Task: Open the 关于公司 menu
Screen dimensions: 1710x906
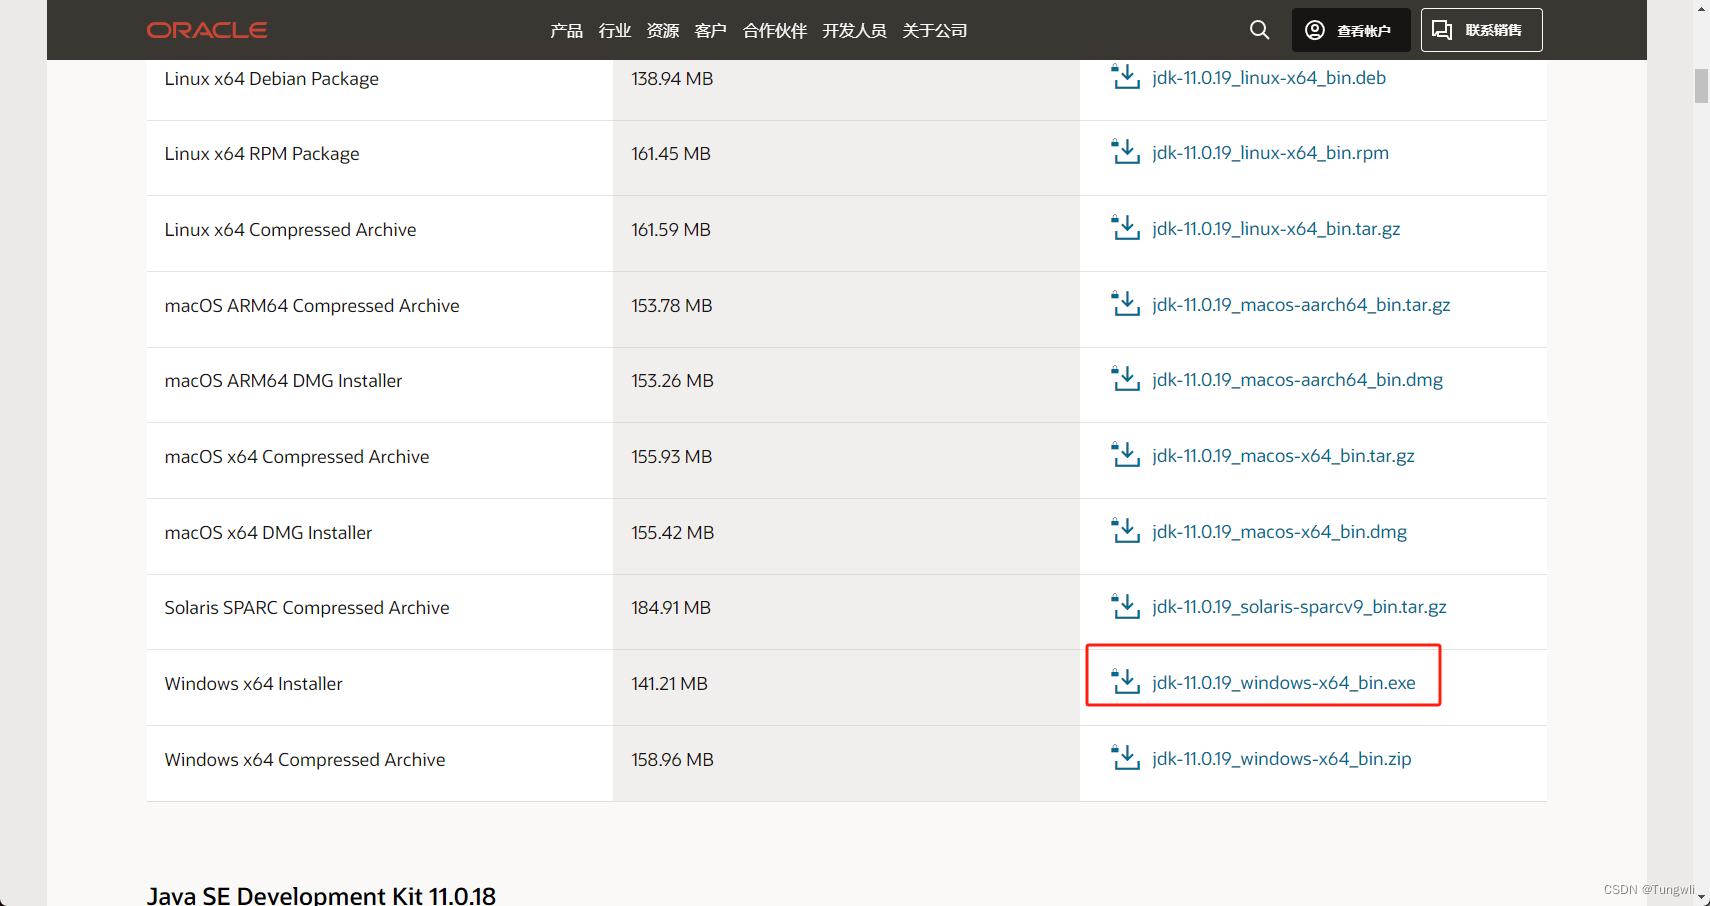Action: pos(935,31)
